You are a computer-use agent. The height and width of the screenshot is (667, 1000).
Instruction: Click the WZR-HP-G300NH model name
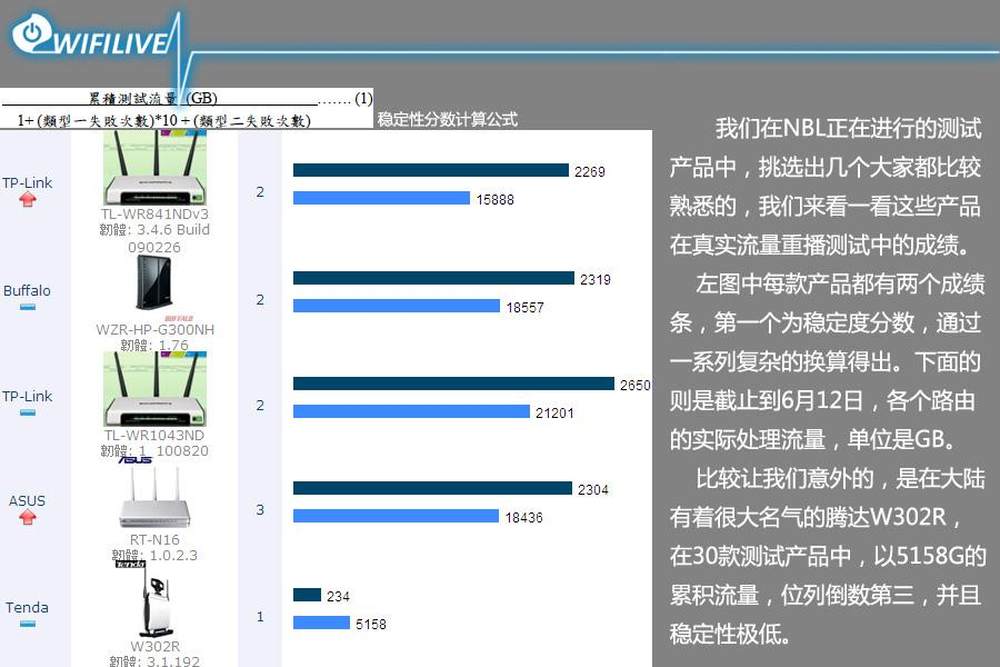tap(155, 330)
